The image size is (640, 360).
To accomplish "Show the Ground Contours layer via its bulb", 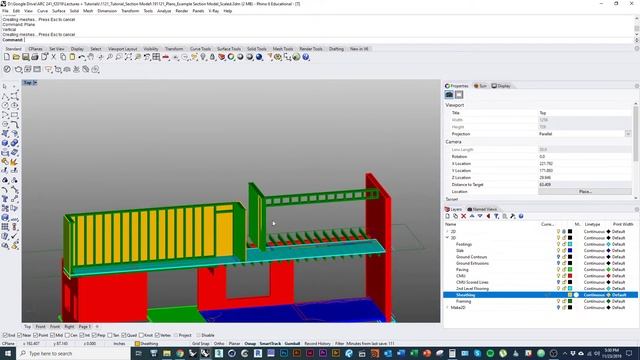I will pyautogui.click(x=558, y=257).
